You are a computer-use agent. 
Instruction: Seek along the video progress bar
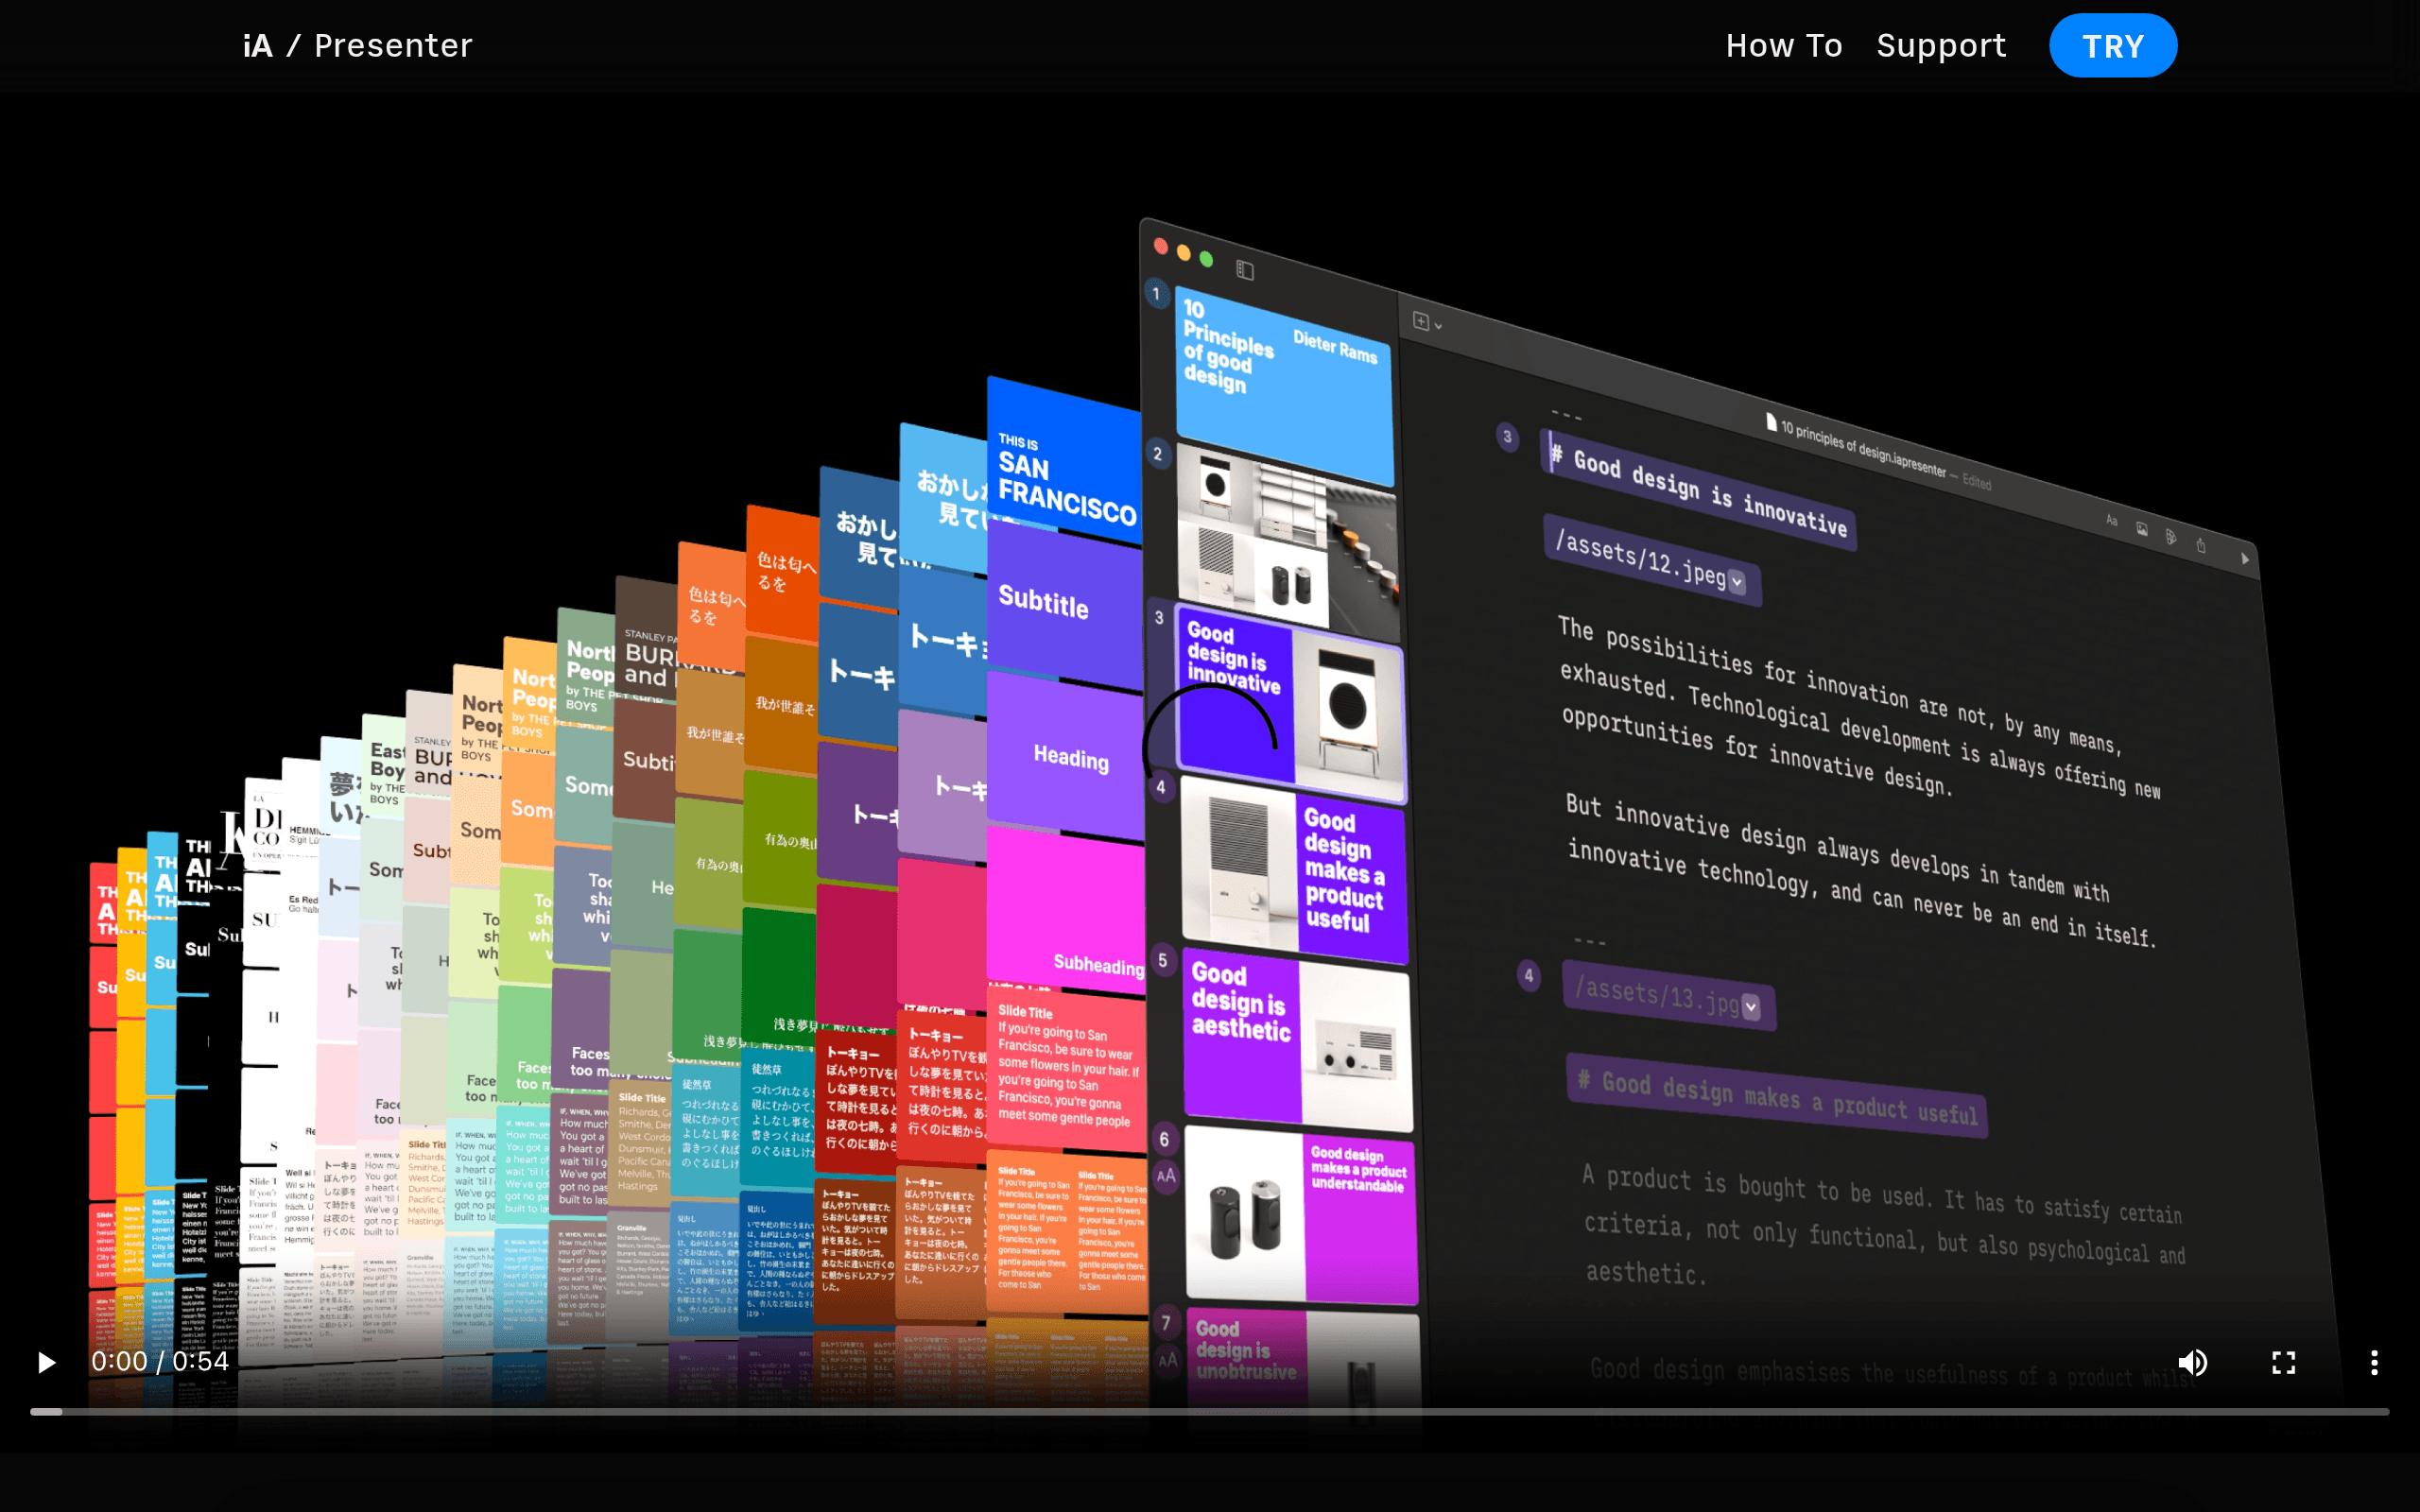point(1209,1412)
